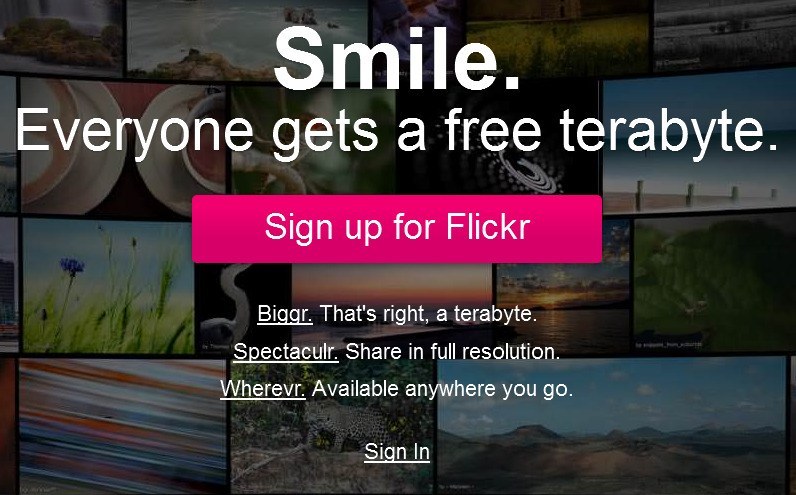Click the Sign up for Flickr button
796x495 pixels.
click(396, 229)
